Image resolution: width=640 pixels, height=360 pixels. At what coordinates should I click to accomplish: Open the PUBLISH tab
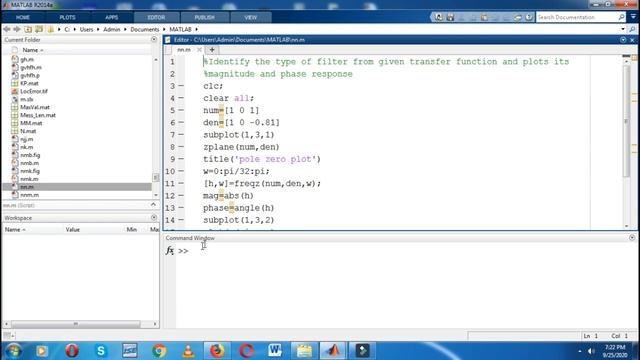[204, 18]
